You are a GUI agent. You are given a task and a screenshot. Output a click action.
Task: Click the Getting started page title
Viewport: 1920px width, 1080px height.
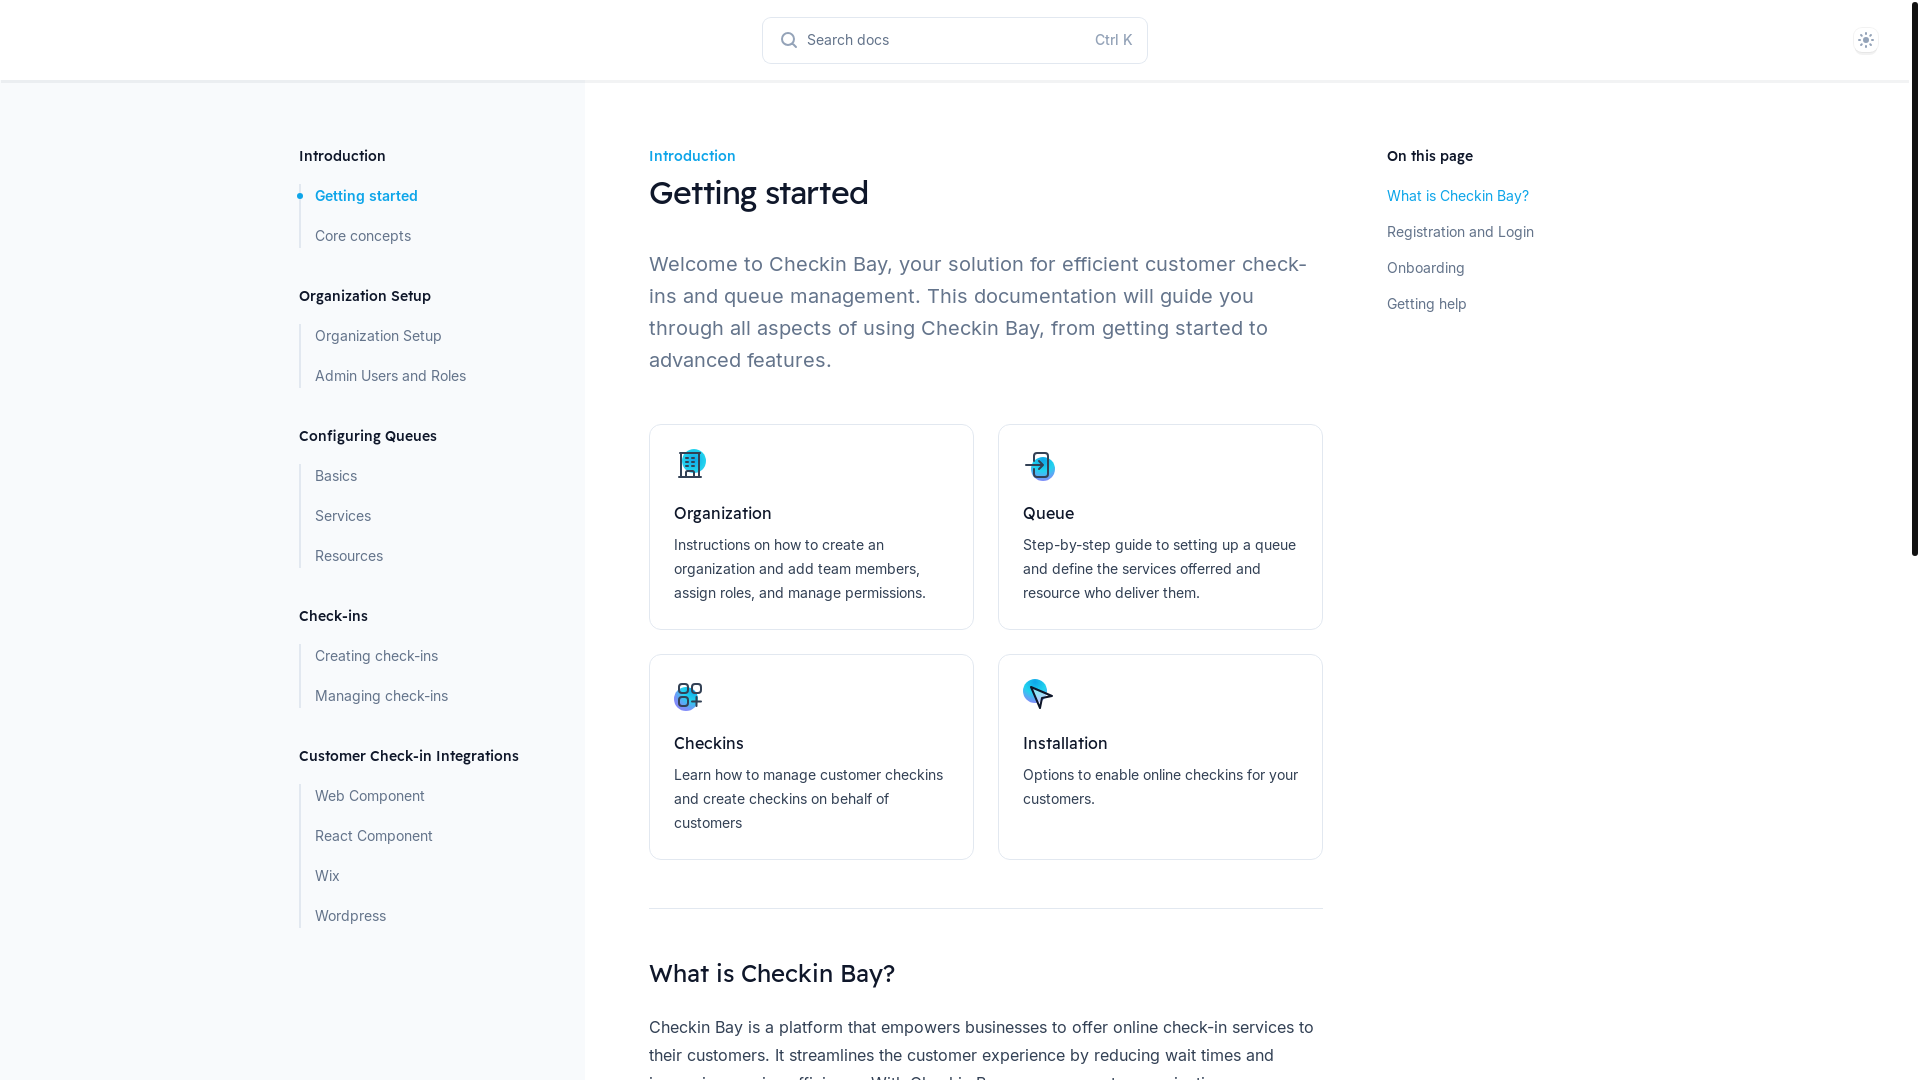pos(759,193)
